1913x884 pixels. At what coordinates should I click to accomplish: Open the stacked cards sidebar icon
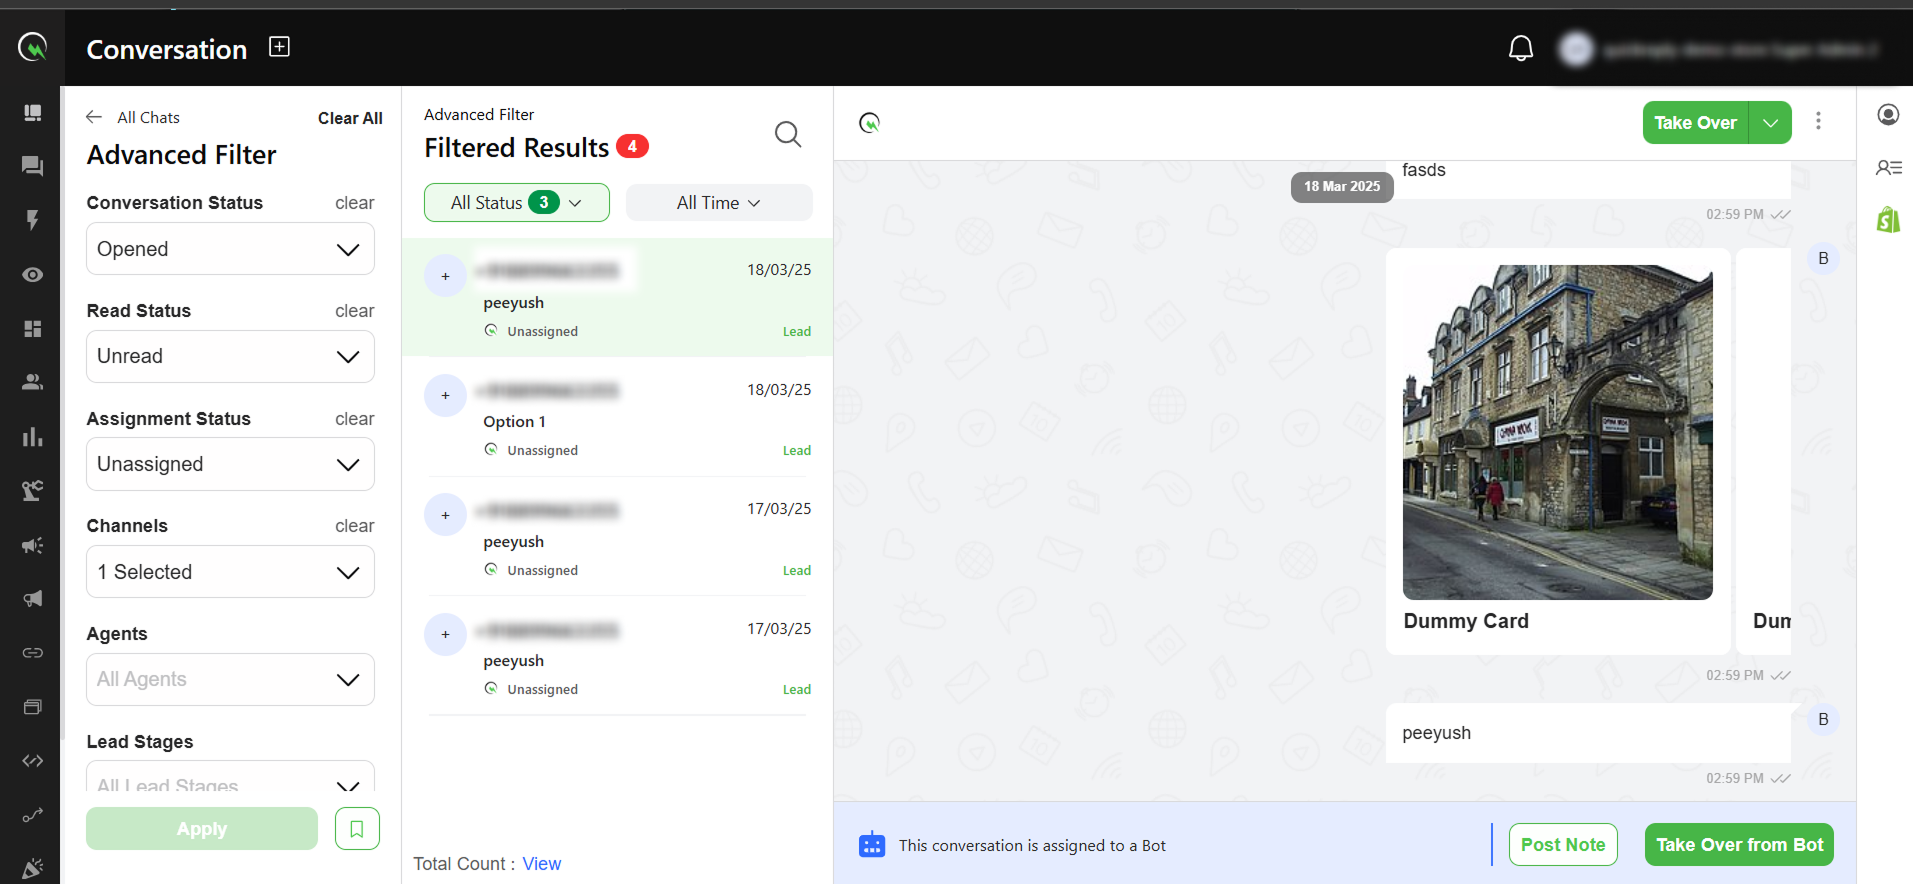coord(33,707)
